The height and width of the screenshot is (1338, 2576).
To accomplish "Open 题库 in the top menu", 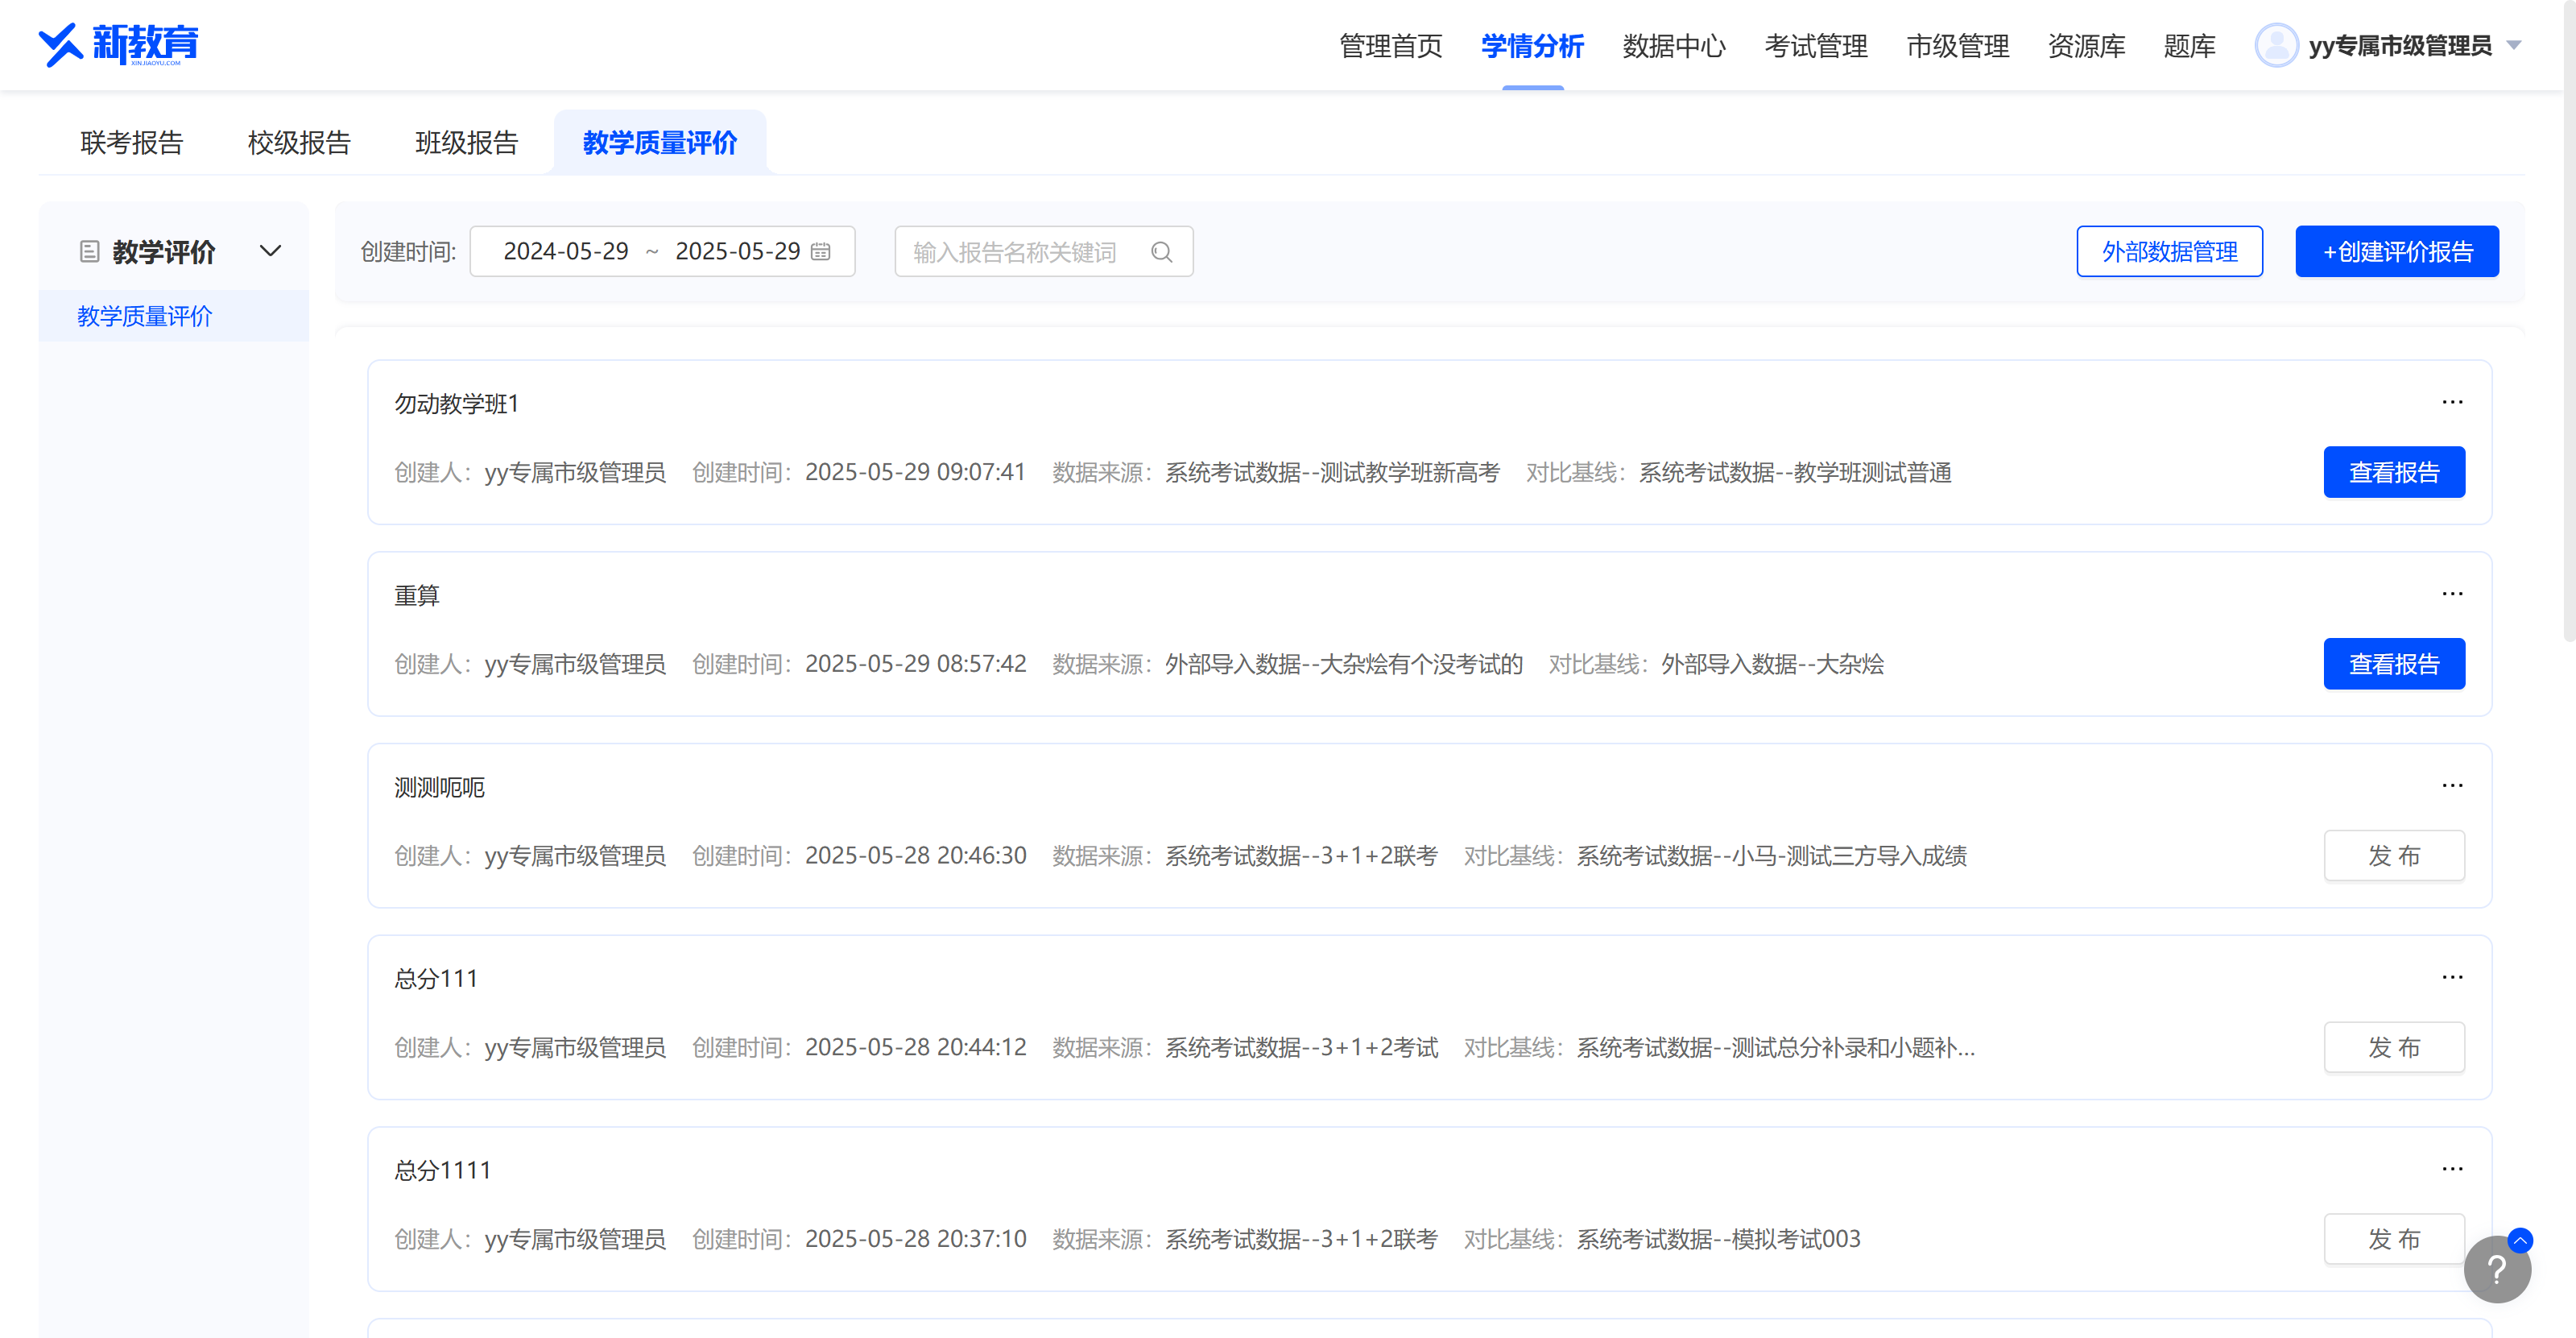I will pos(2190,46).
